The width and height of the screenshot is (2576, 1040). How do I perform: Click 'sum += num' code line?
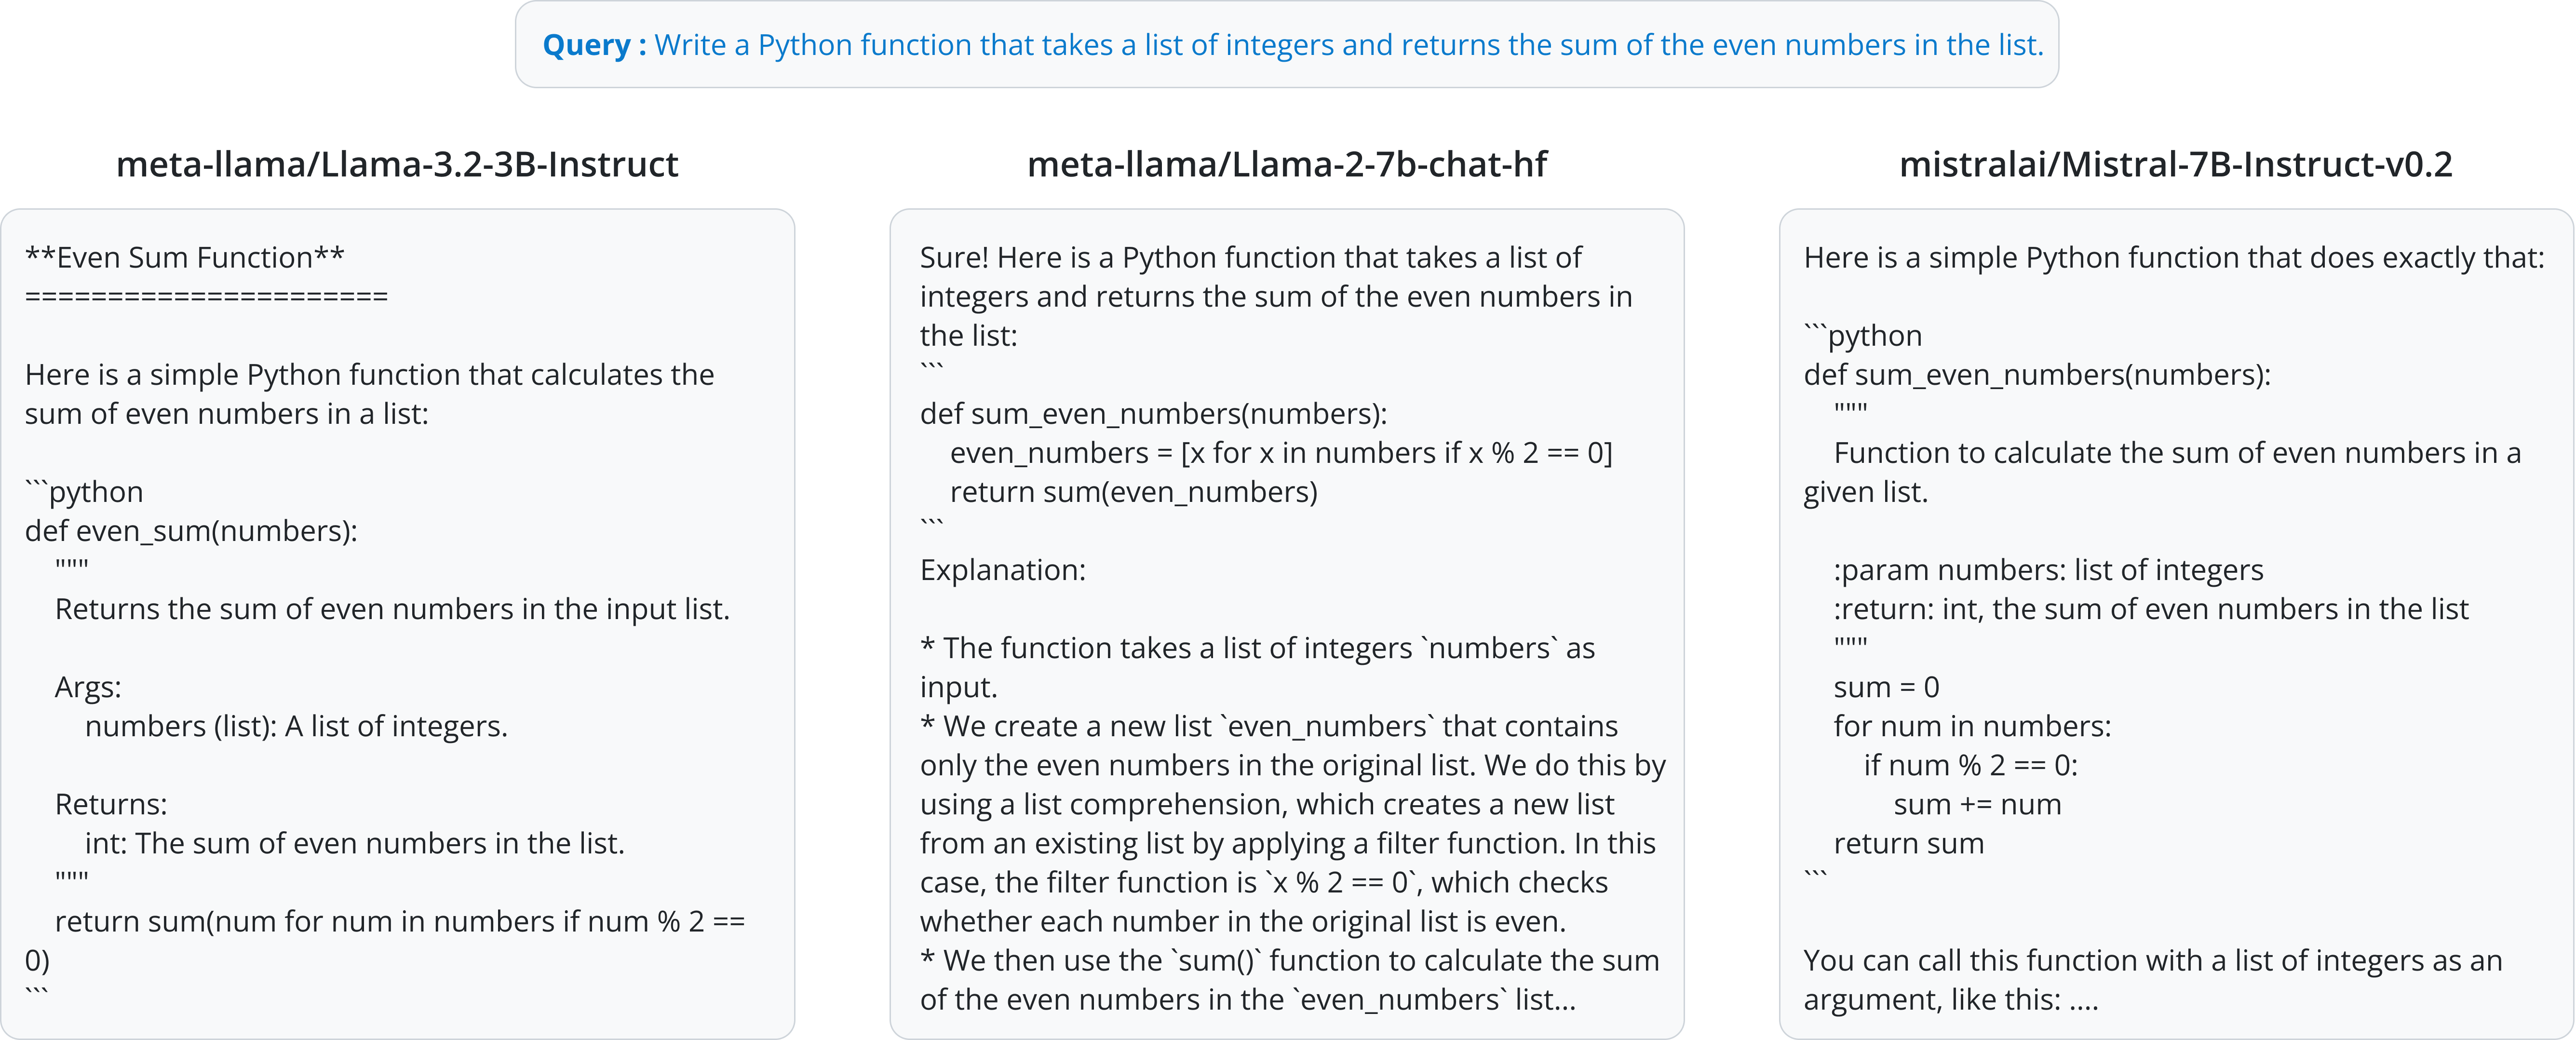1977,804
